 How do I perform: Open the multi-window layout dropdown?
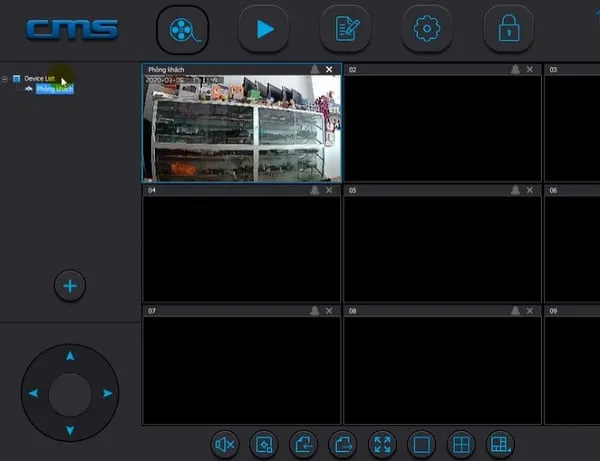pyautogui.click(x=499, y=444)
